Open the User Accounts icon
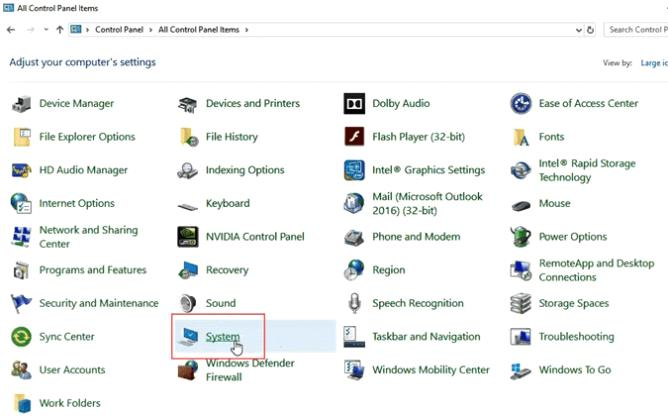The width and height of the screenshot is (668, 417). 21,370
